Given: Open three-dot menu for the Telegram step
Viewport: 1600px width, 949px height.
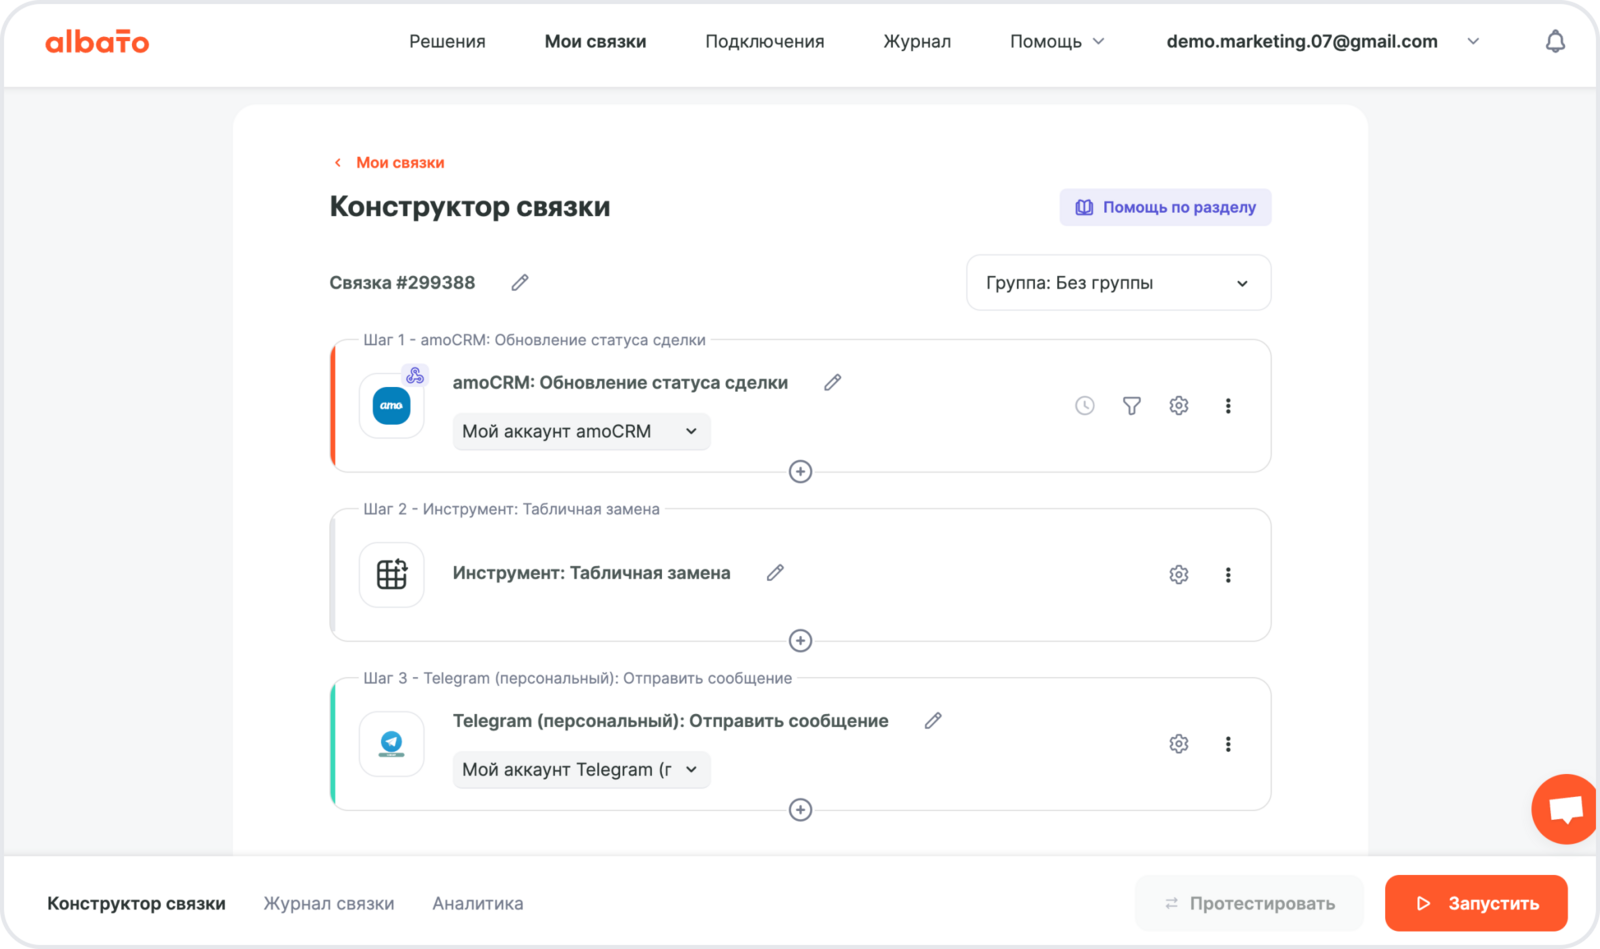Looking at the screenshot, I should 1228,744.
